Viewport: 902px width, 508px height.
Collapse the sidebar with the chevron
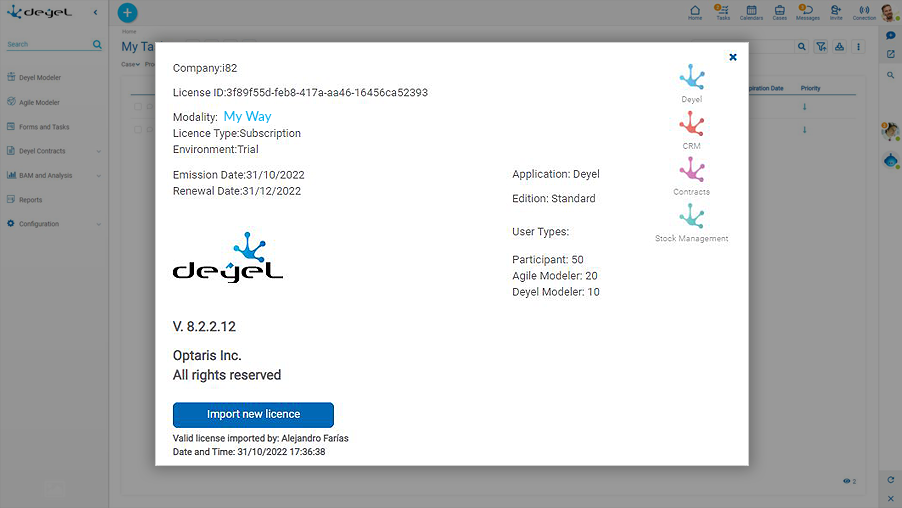tap(95, 12)
